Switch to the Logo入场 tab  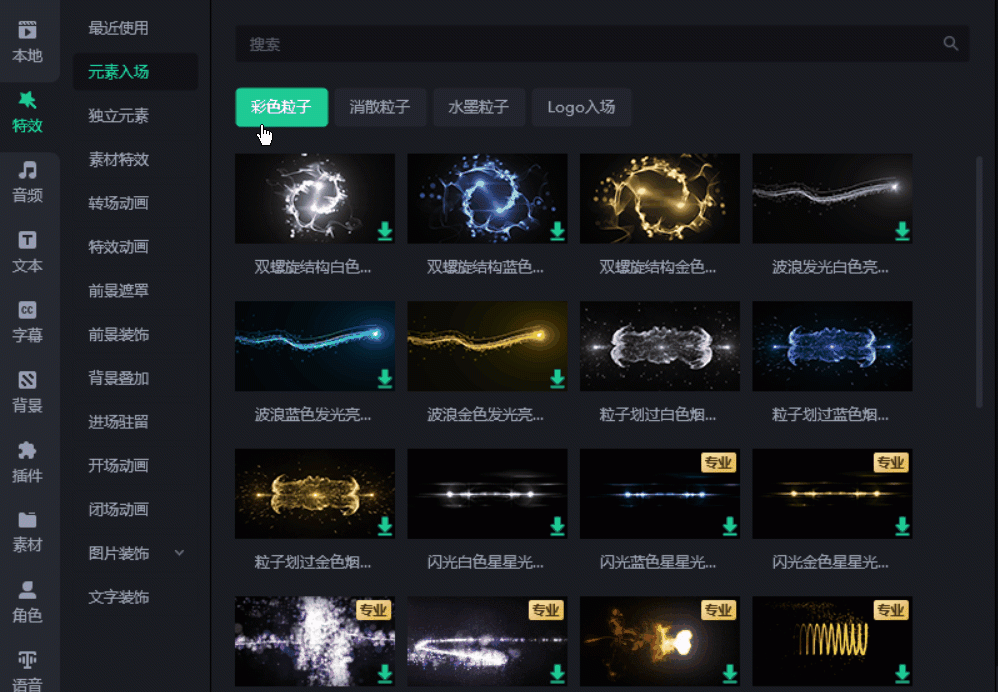[581, 107]
